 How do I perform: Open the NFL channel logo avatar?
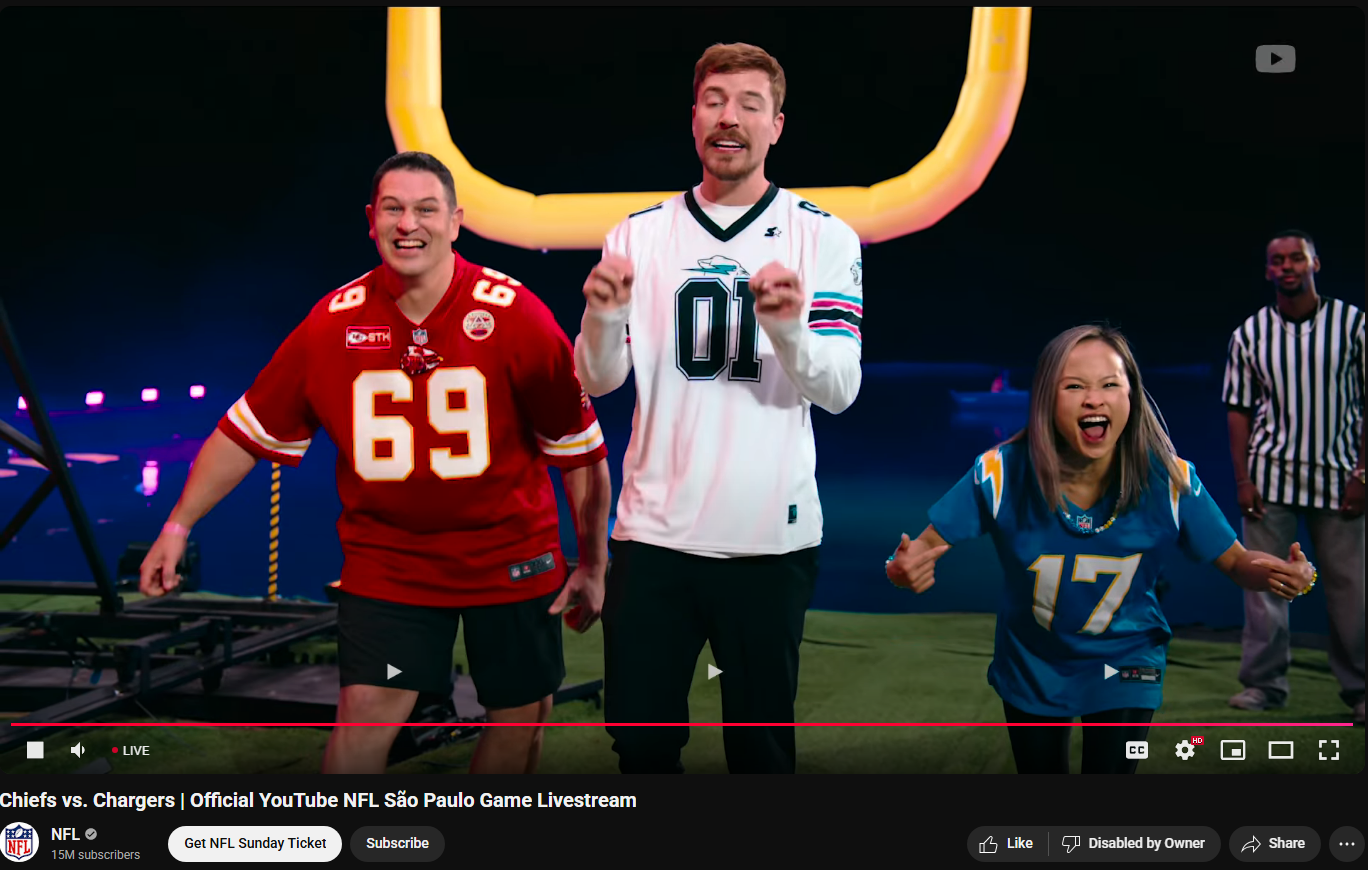[20, 842]
